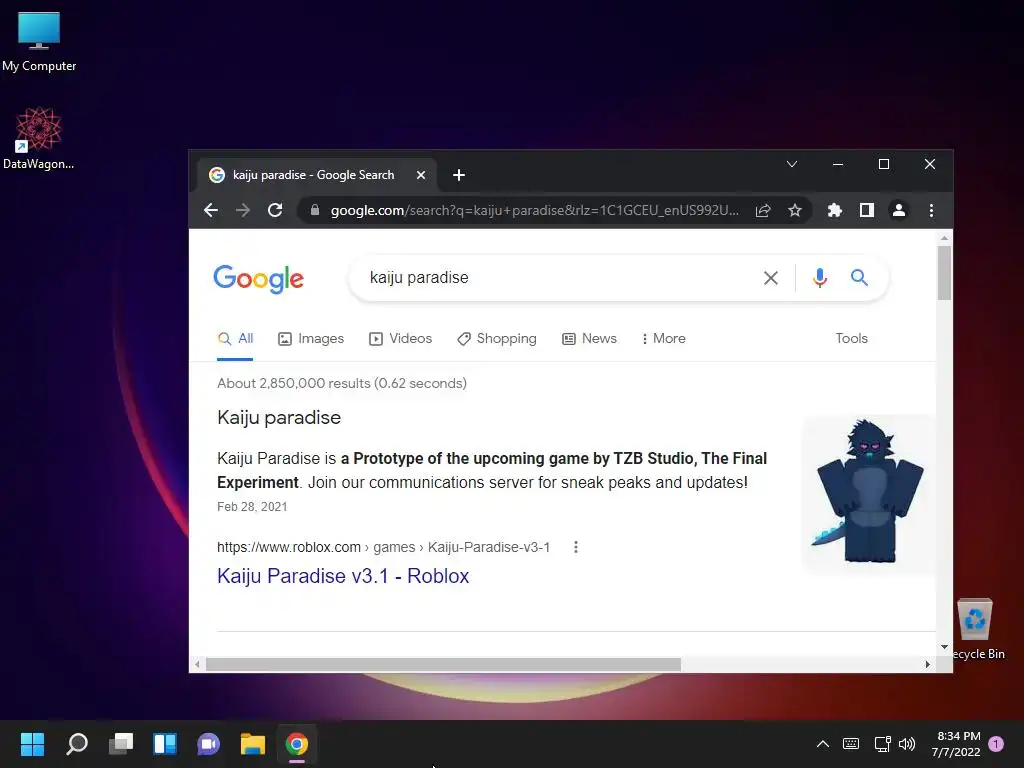This screenshot has height=768, width=1024.
Task: Click the forward navigation arrow in Chrome
Action: coord(243,210)
